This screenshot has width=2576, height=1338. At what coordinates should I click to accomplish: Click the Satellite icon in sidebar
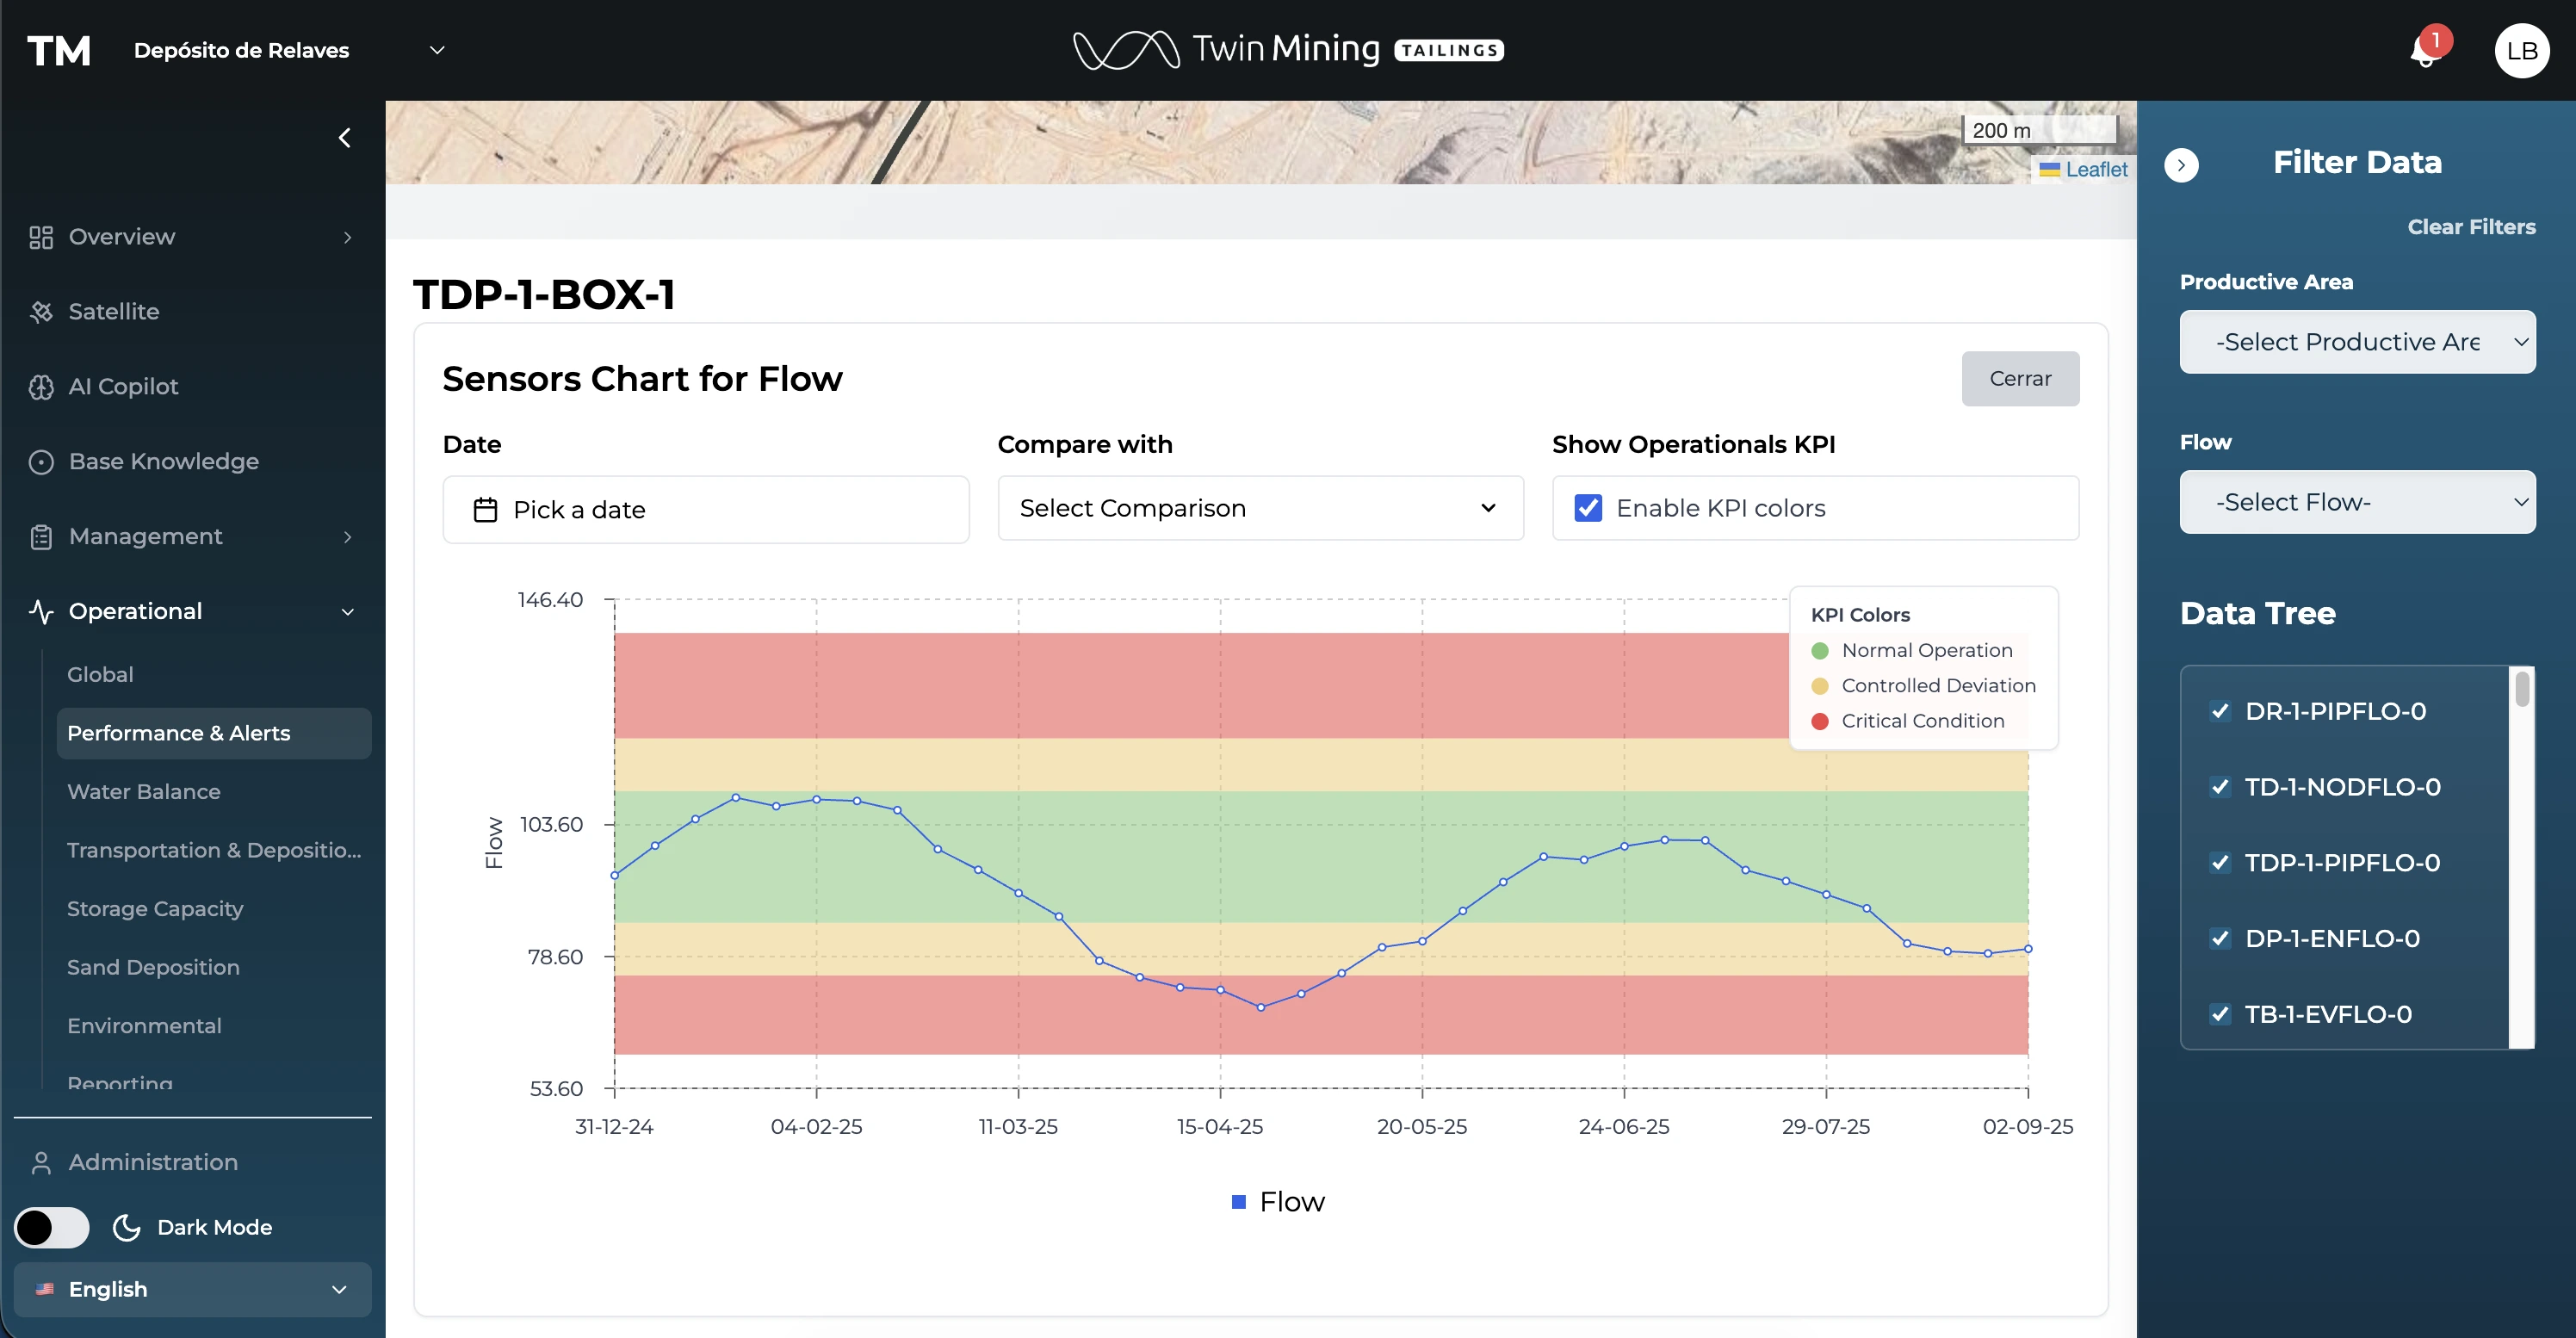(x=41, y=312)
